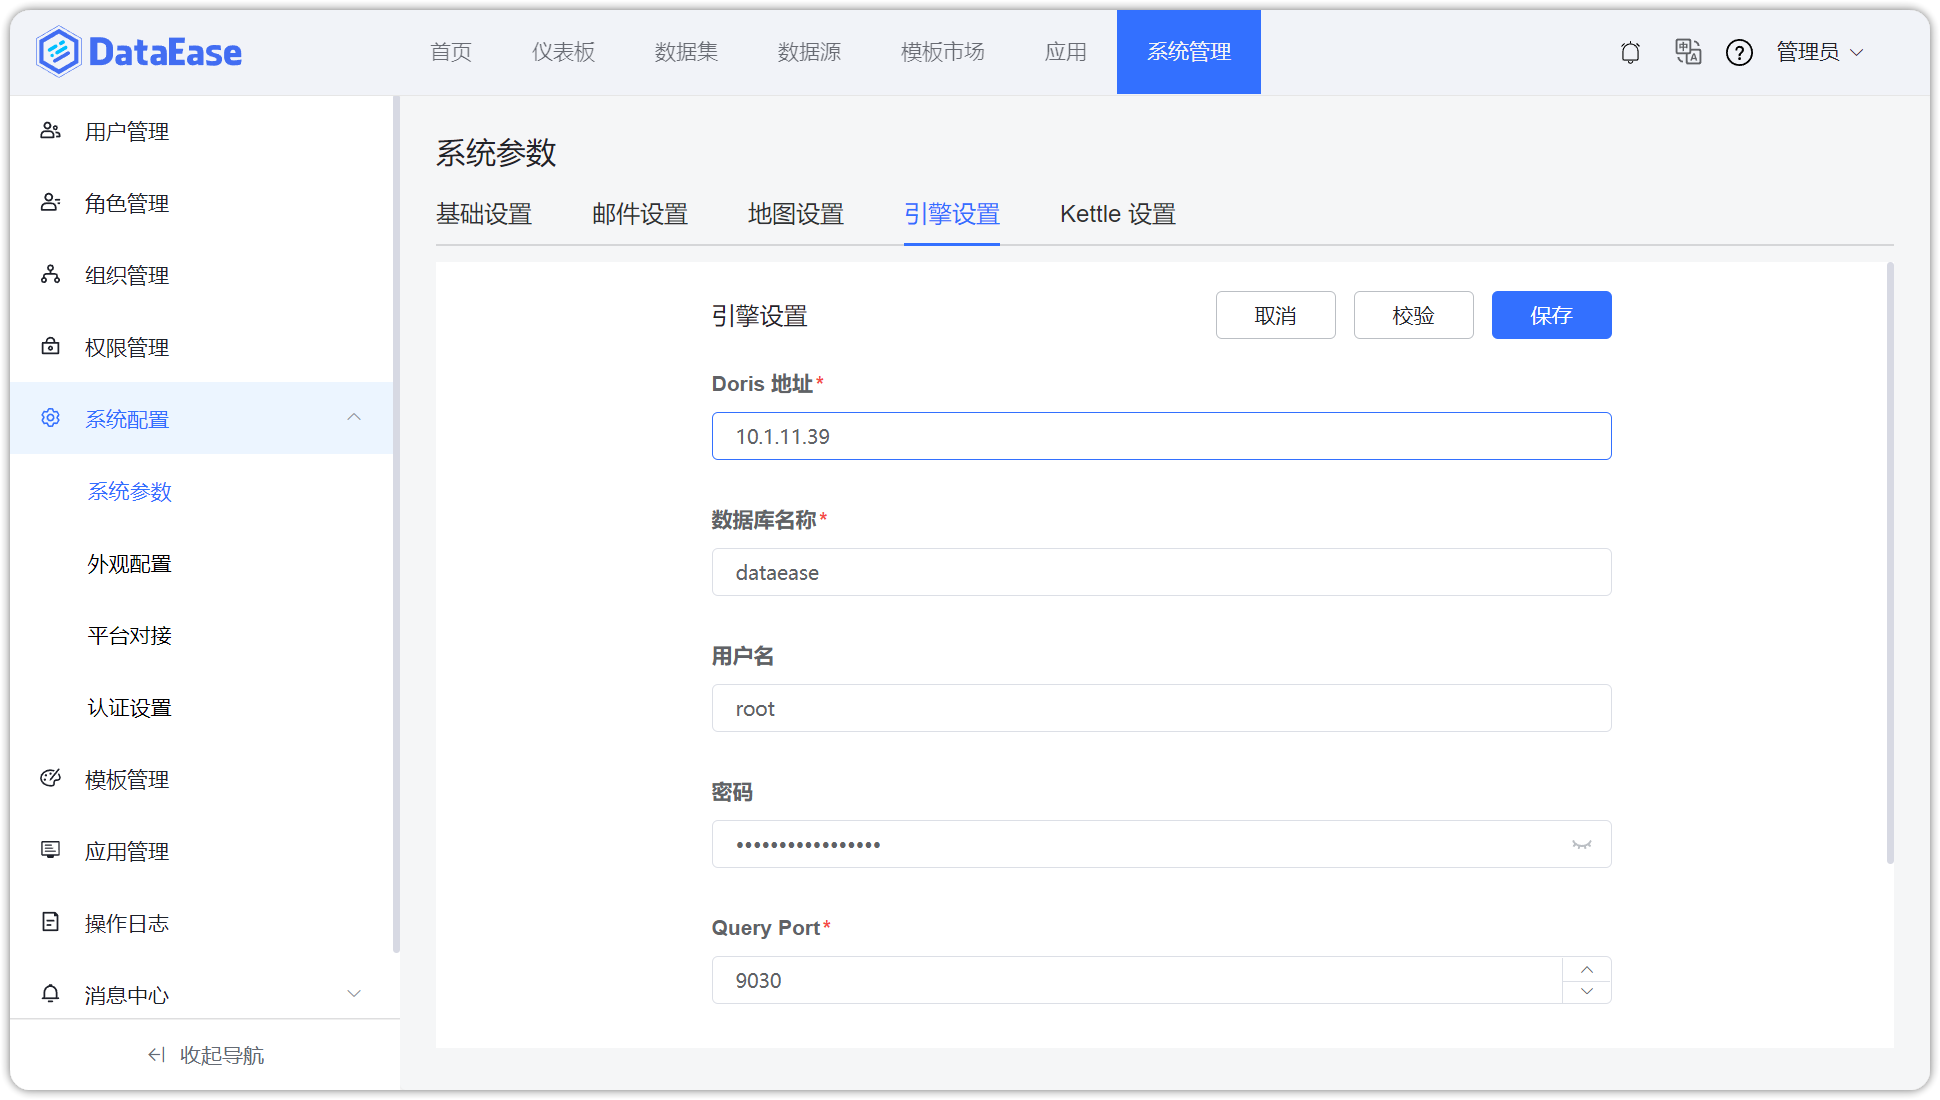Click inside the Doris 地址 input field
The width and height of the screenshot is (1940, 1100).
pos(1160,436)
